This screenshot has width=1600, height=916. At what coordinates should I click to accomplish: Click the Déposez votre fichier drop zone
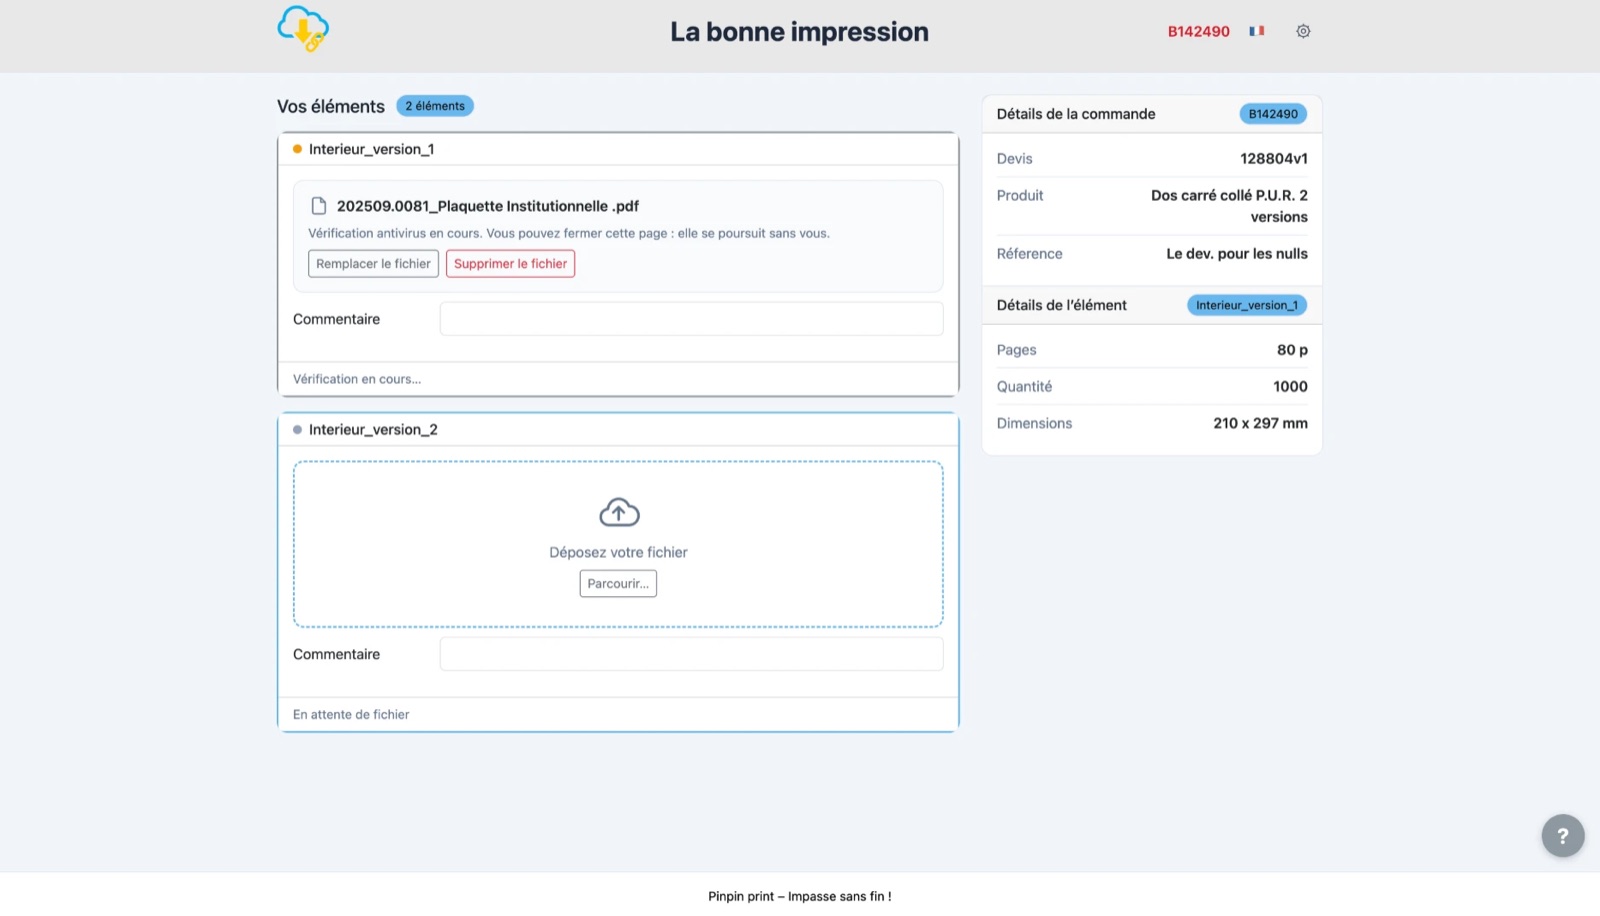(x=618, y=544)
